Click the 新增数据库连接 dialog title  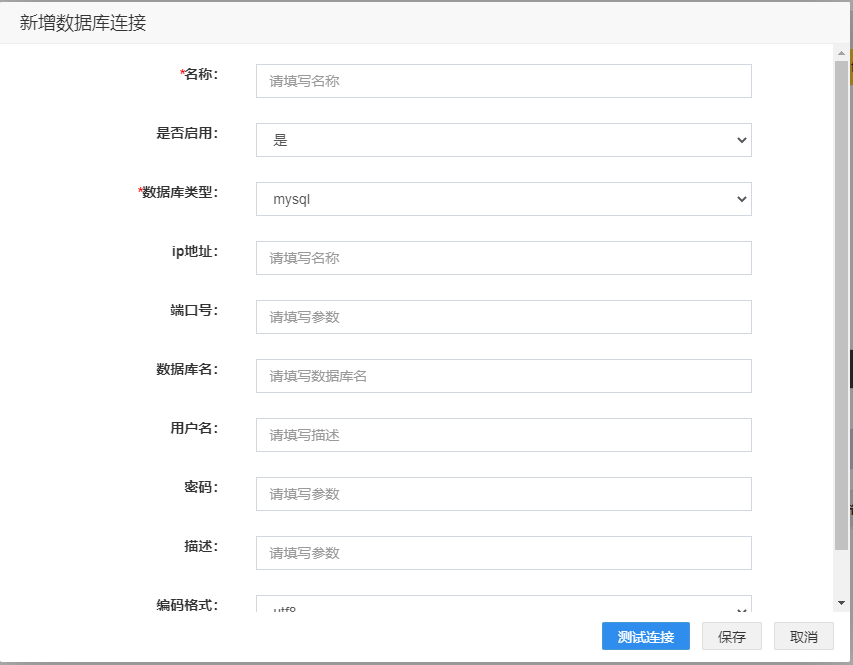point(83,23)
